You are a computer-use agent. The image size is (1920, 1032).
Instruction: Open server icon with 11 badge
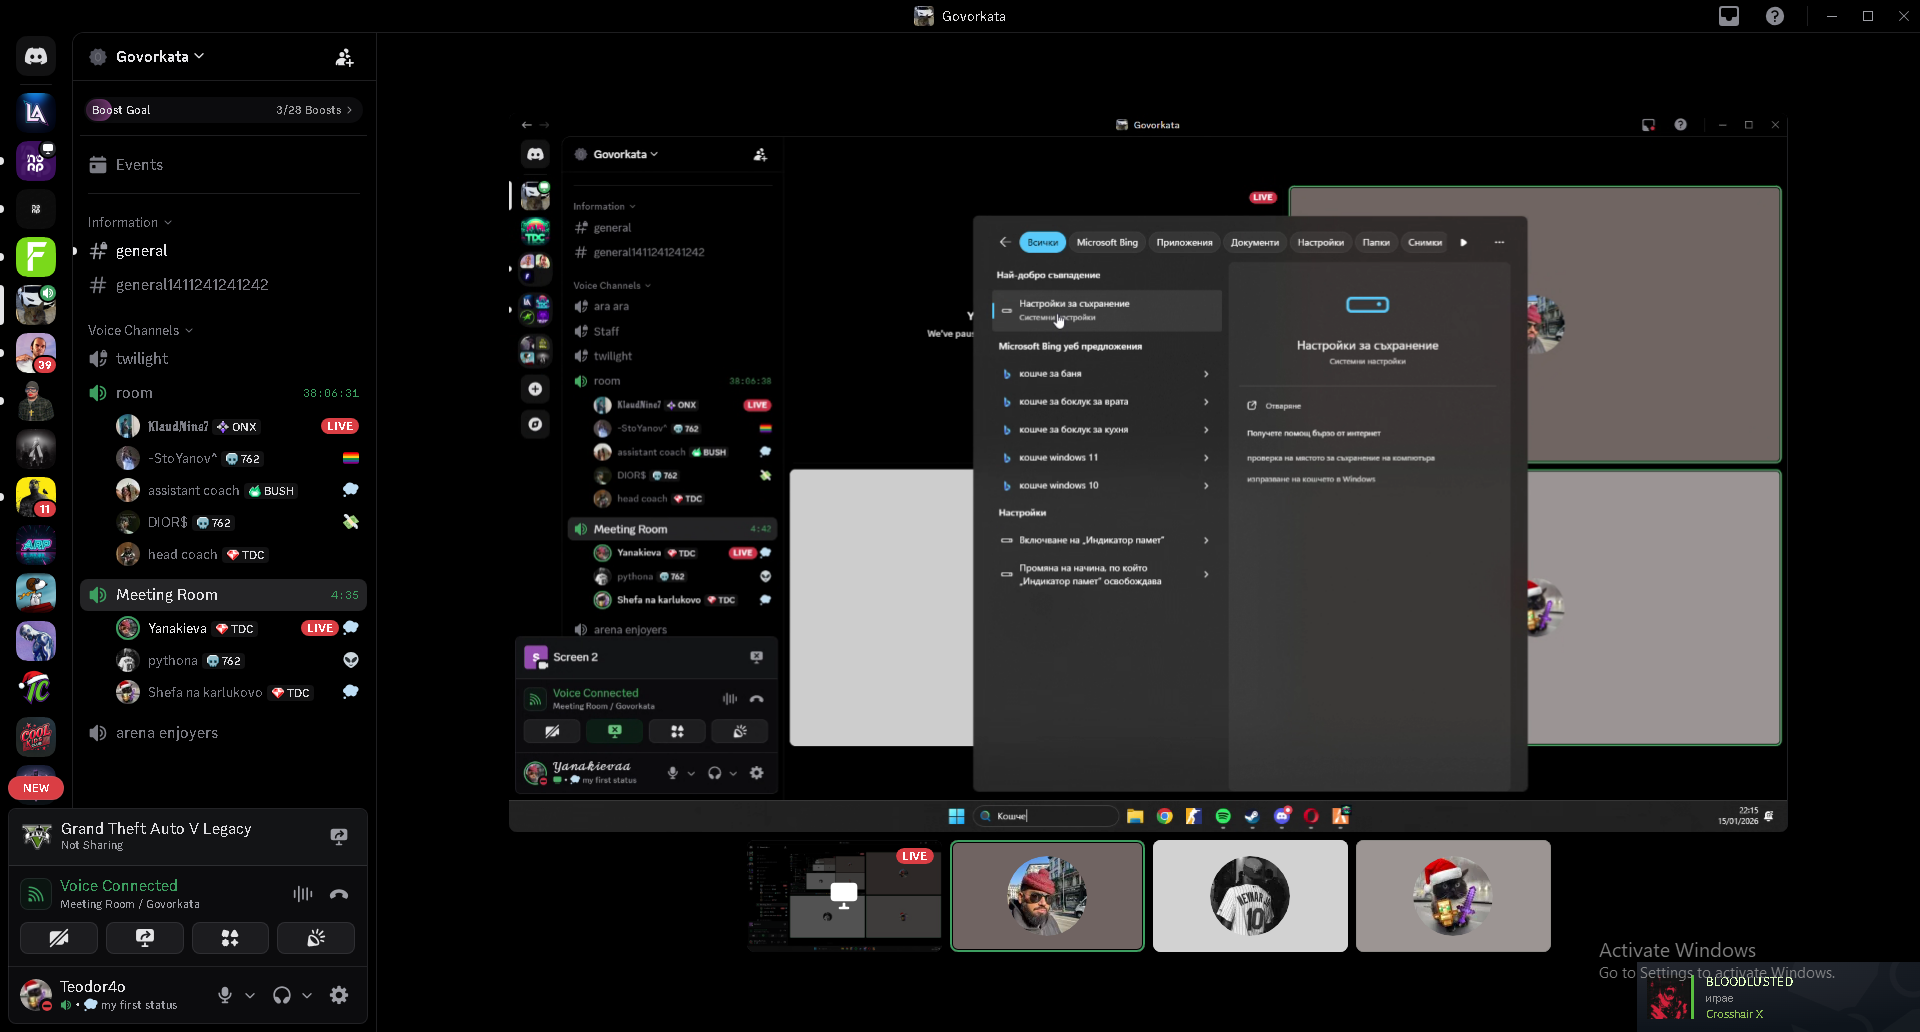click(36, 497)
